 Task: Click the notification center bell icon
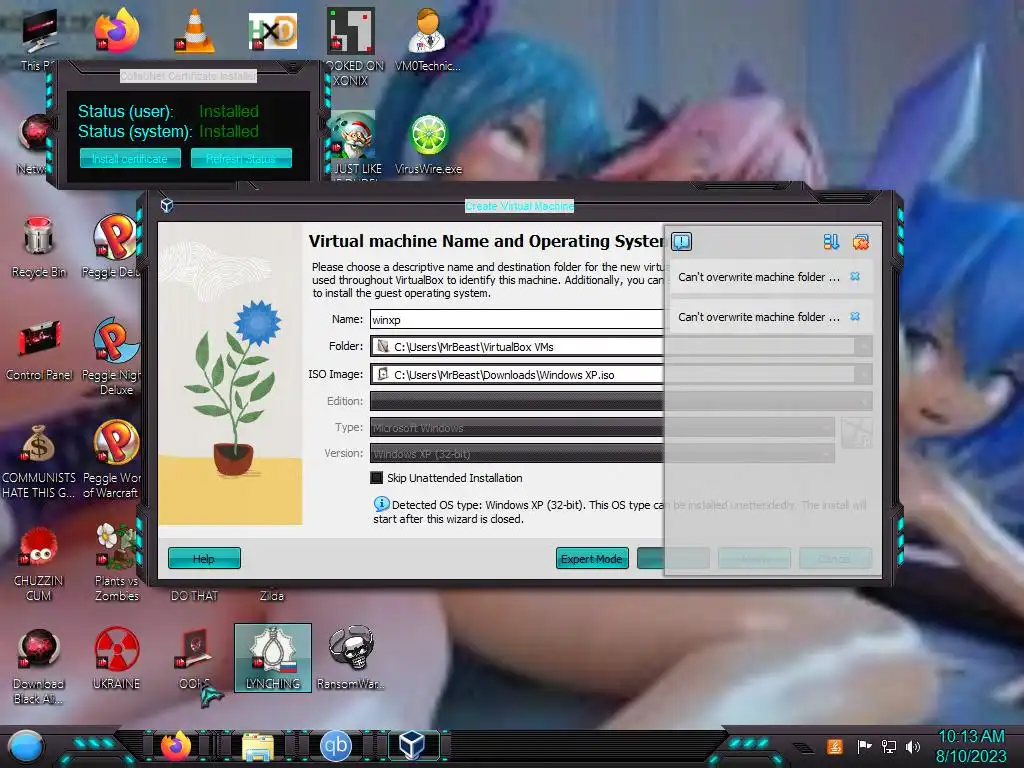681,242
